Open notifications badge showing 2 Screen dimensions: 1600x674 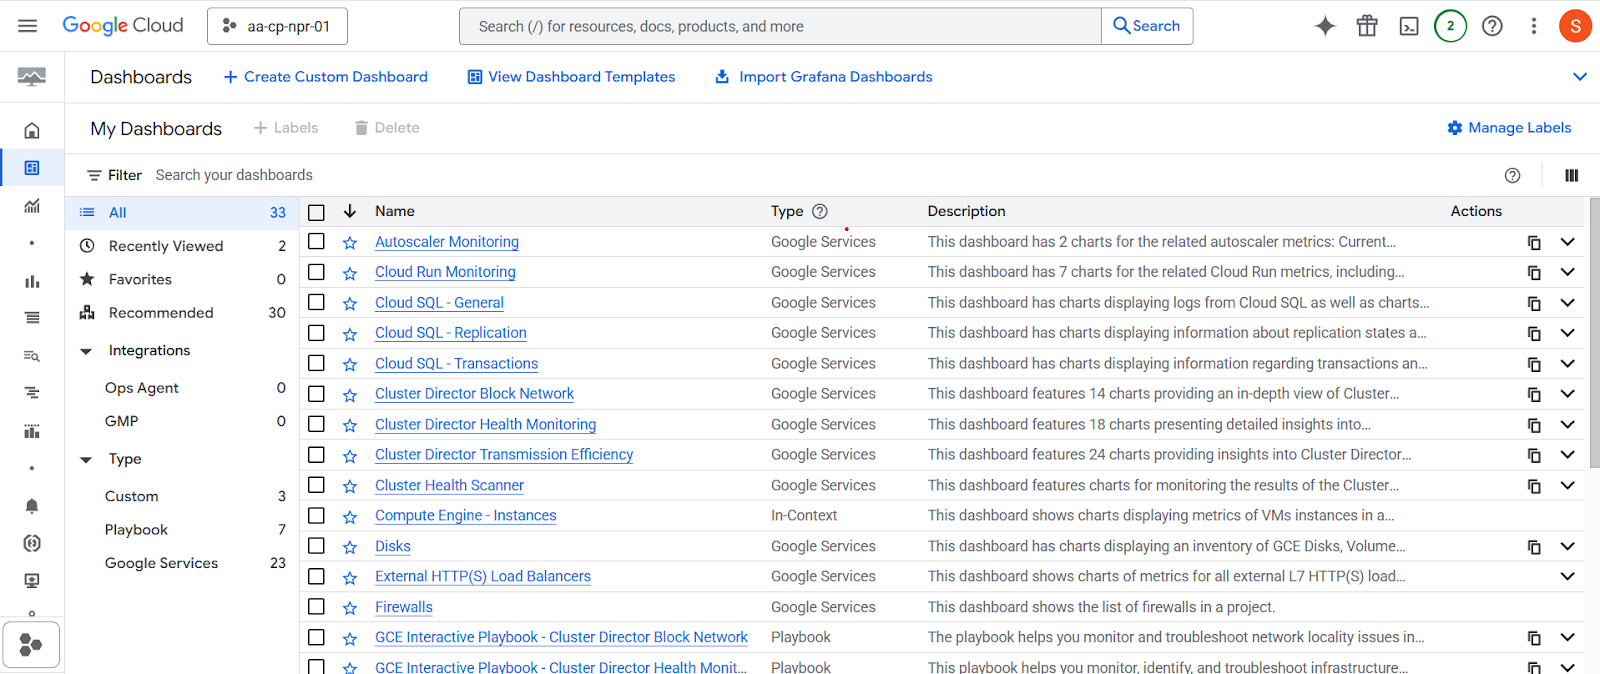click(1450, 26)
